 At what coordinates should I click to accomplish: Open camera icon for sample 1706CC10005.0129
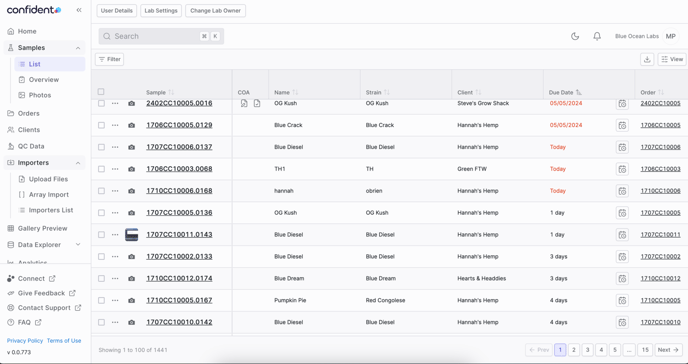(131, 125)
